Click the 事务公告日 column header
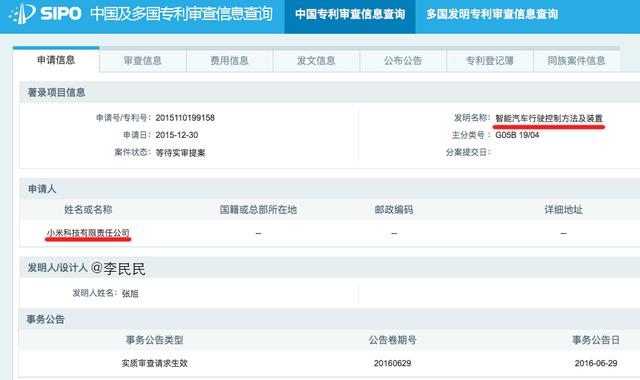 click(596, 340)
